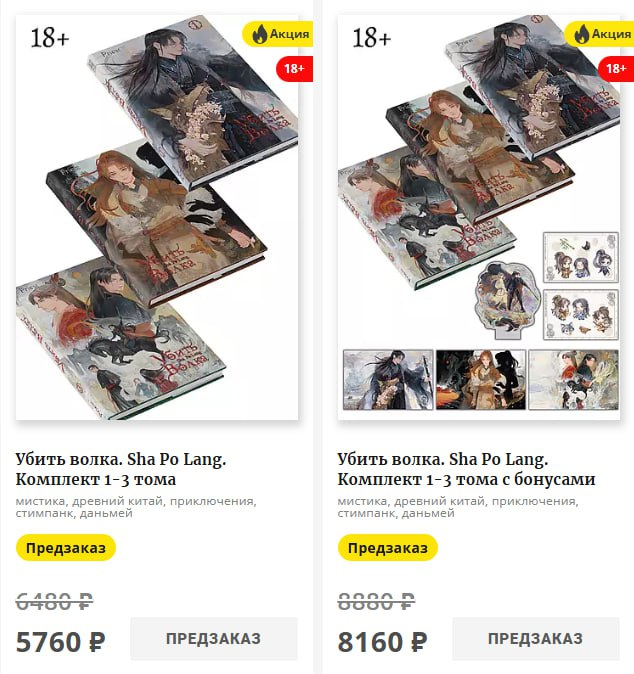
Task: Click red 18+ badge on right product
Action: pos(616,69)
